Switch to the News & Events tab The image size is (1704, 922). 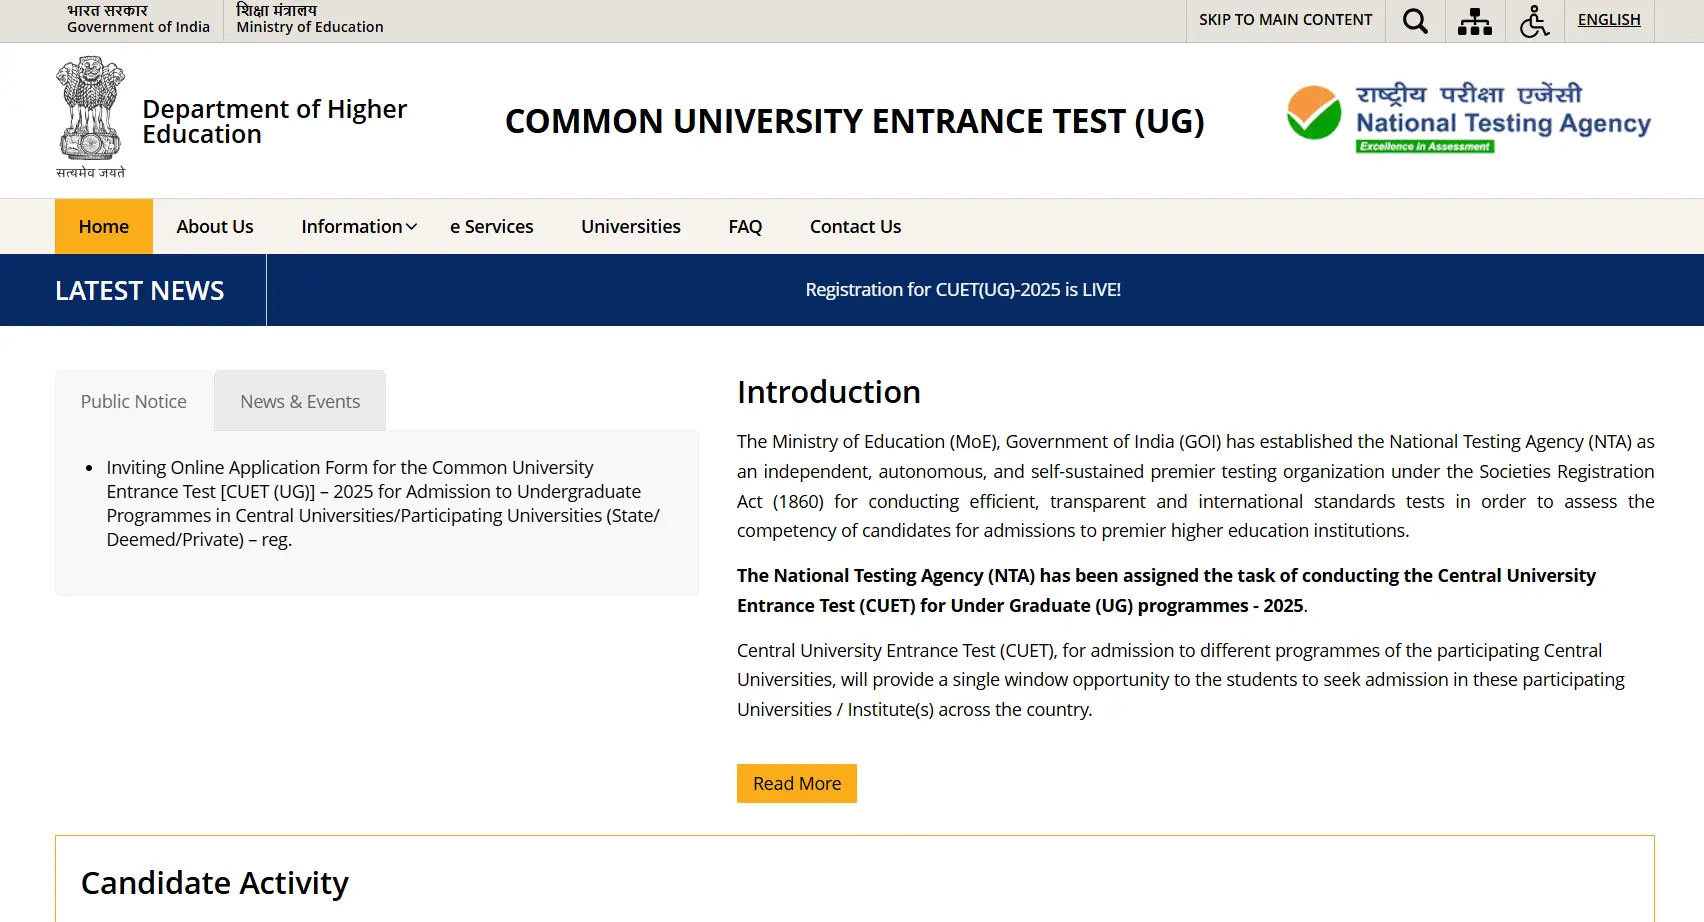pyautogui.click(x=300, y=401)
